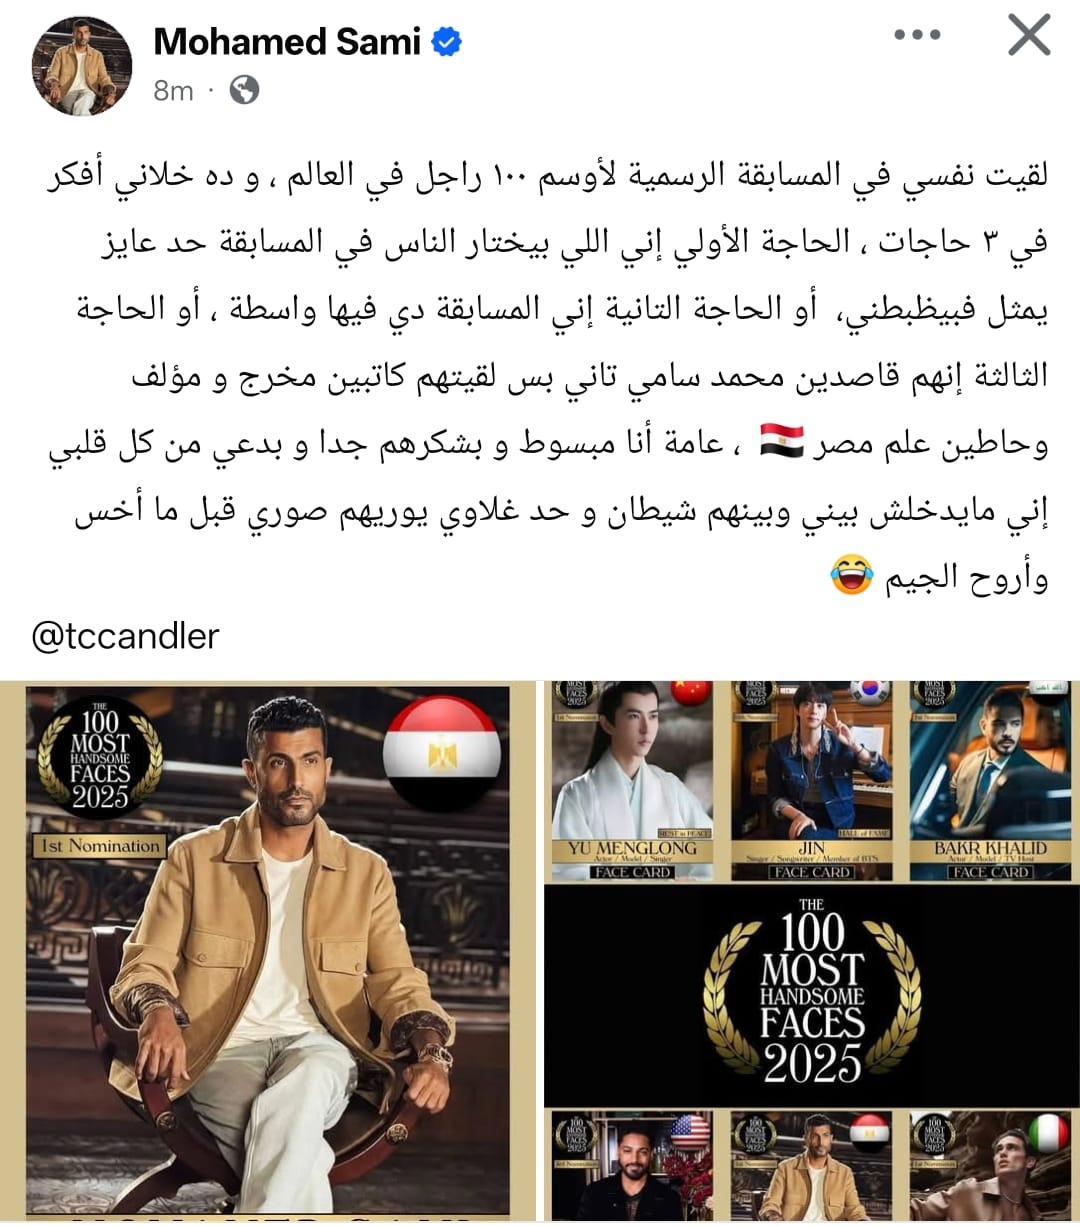Viewport: 1080px width, 1226px height.
Task: Open the Bakr Khalid face card
Action: pos(990,781)
